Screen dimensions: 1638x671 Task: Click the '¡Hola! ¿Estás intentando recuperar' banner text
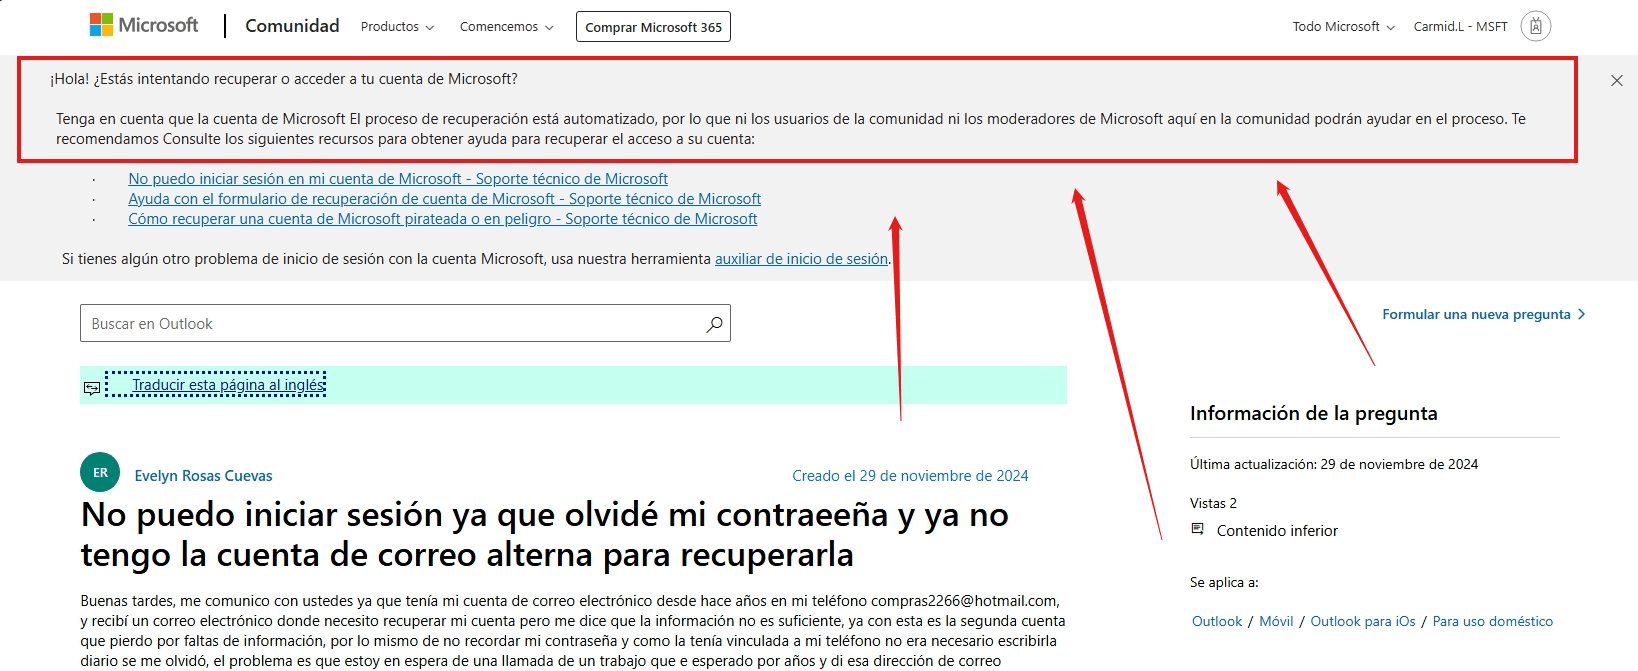tap(284, 79)
